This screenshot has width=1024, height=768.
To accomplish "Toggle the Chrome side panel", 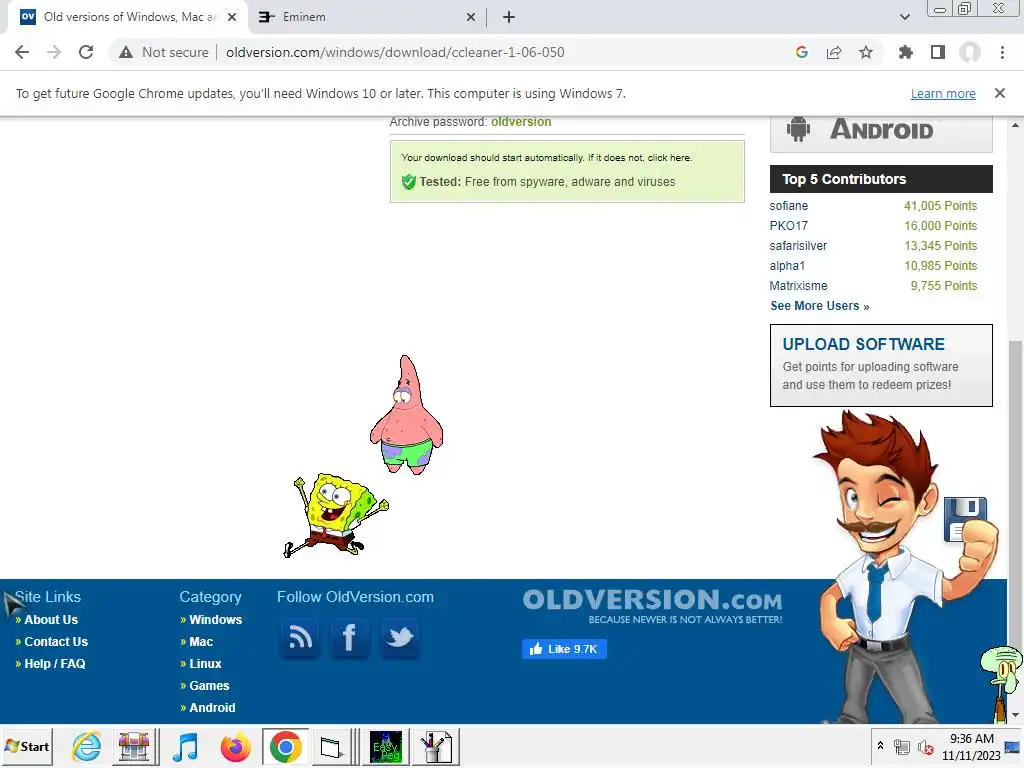I will click(x=938, y=52).
